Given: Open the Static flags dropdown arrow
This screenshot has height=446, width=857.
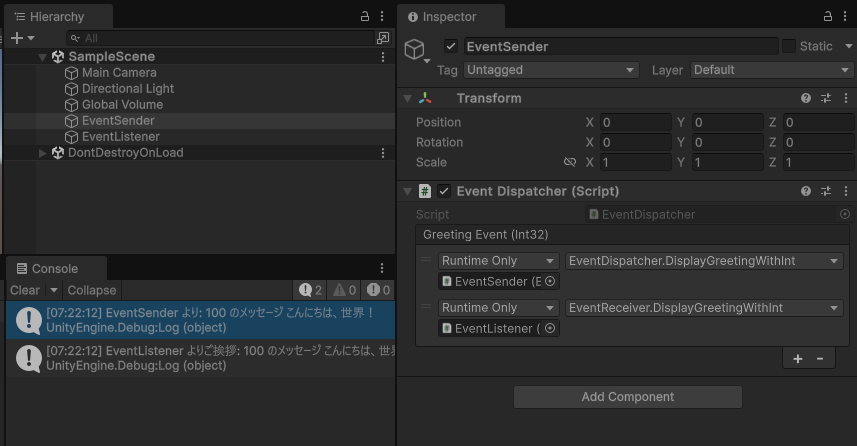Looking at the screenshot, I should pos(849,46).
